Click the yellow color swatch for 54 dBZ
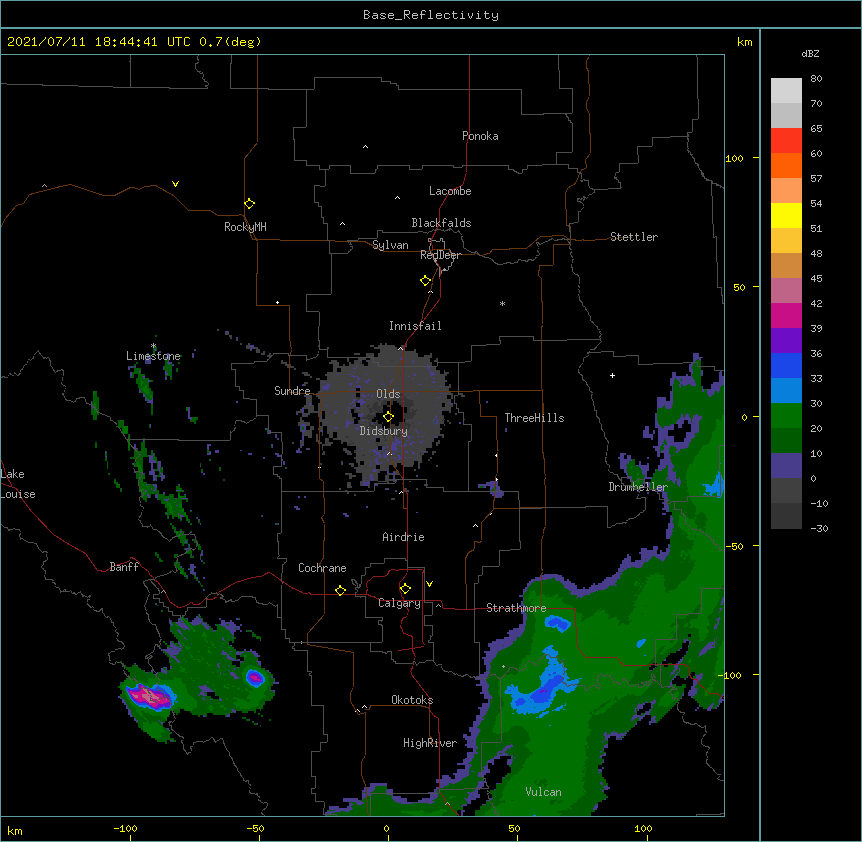The width and height of the screenshot is (862, 842). point(786,215)
